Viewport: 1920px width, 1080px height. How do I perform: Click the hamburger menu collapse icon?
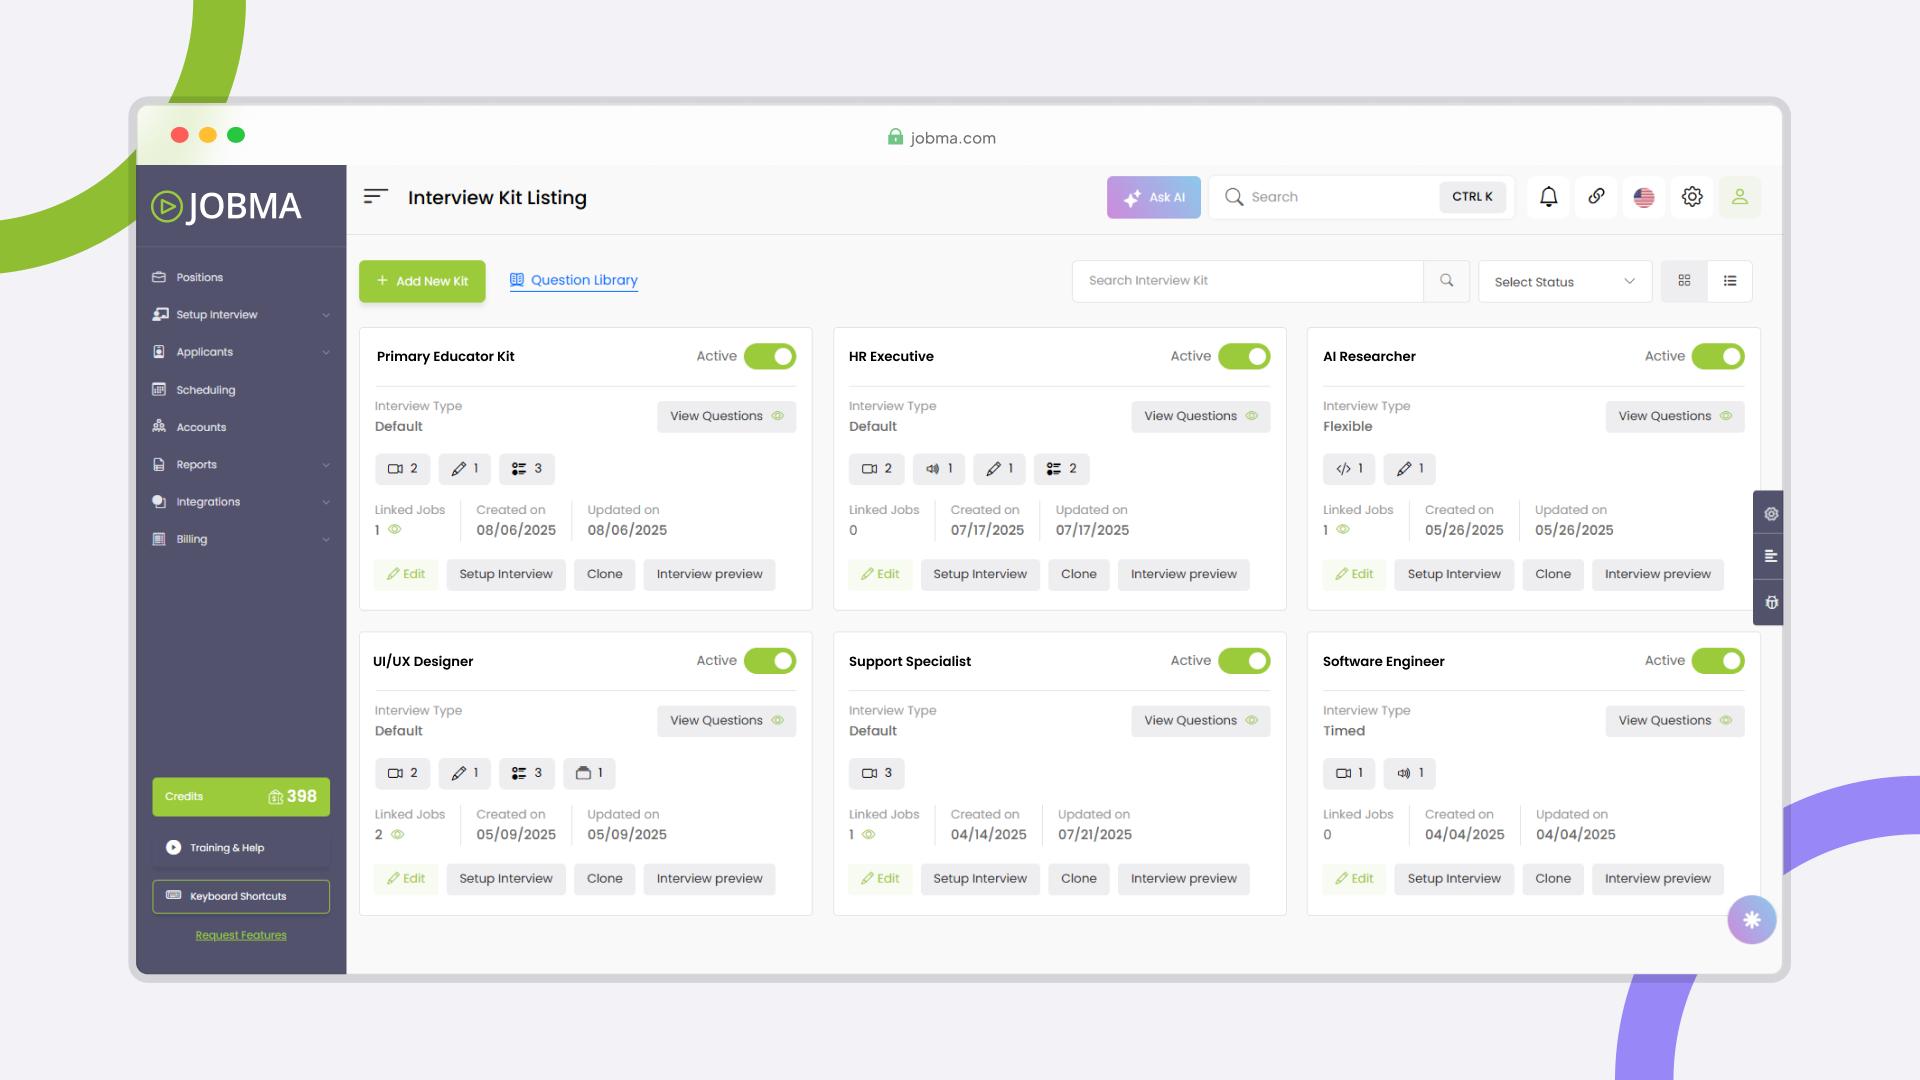click(375, 197)
